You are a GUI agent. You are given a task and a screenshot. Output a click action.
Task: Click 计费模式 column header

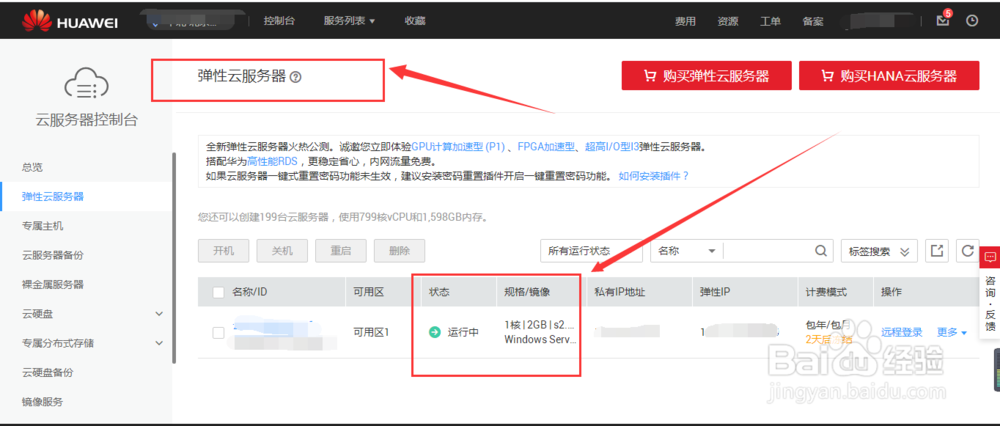click(826, 292)
